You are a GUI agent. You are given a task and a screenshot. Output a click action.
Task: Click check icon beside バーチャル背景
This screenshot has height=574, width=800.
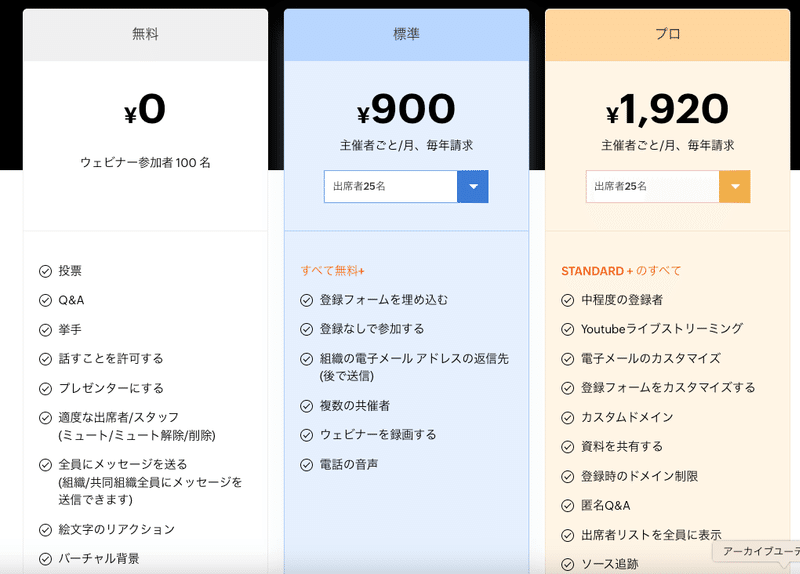(x=45, y=559)
